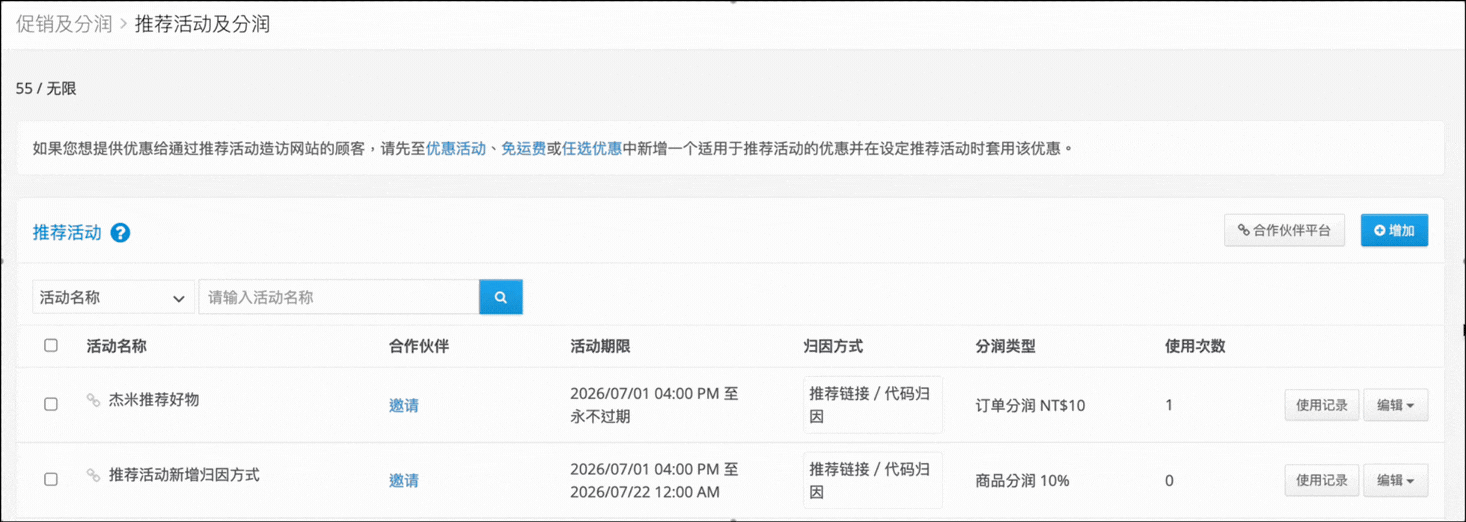Click the 归因方式 column header

click(832, 346)
